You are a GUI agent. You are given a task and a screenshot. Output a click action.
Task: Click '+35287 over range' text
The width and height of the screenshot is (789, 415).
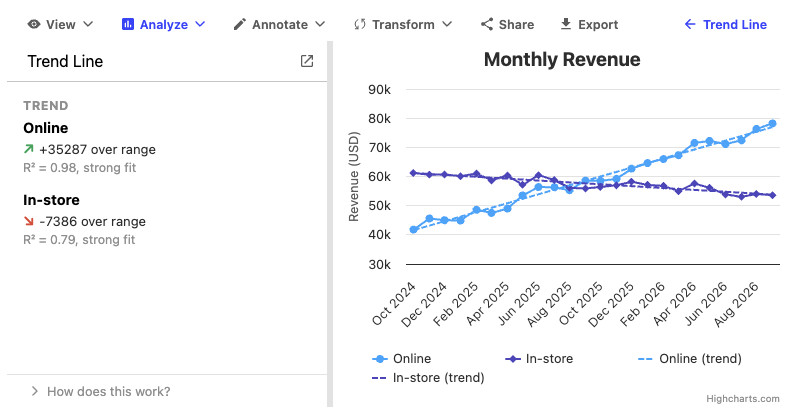[98, 149]
